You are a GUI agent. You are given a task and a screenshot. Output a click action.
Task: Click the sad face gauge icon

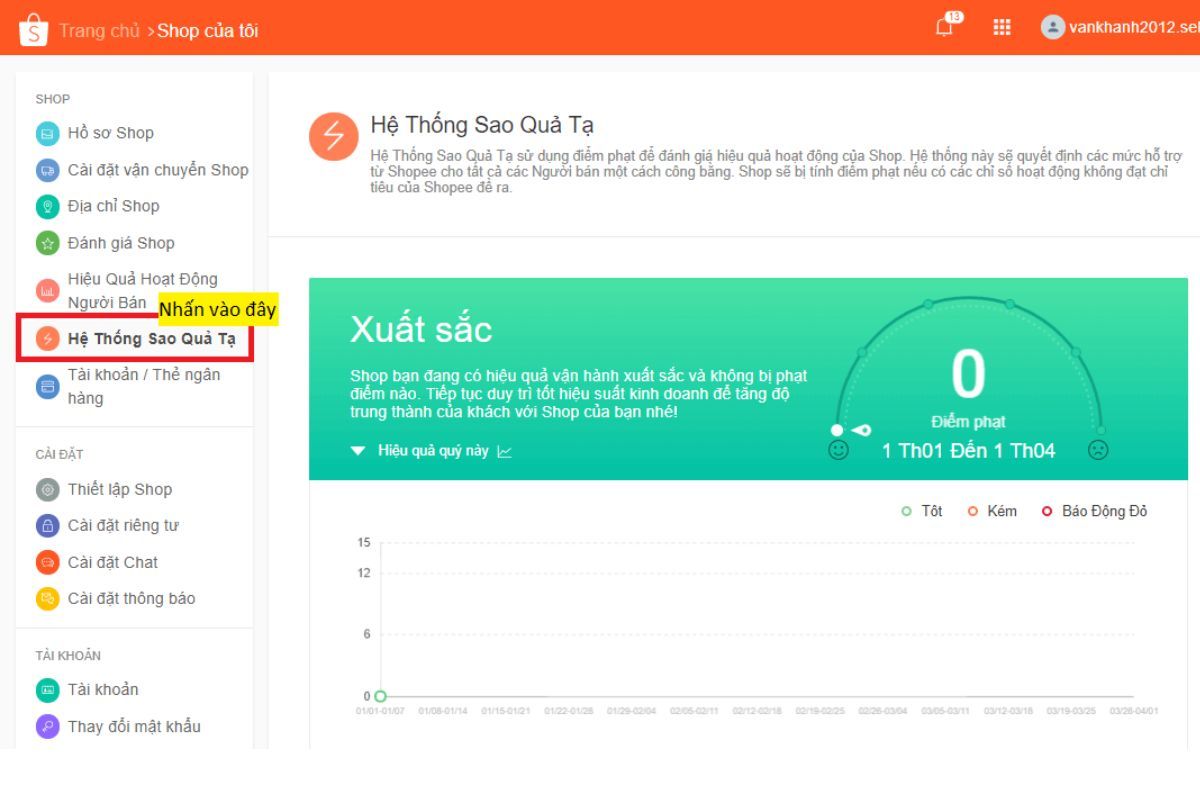[1098, 450]
